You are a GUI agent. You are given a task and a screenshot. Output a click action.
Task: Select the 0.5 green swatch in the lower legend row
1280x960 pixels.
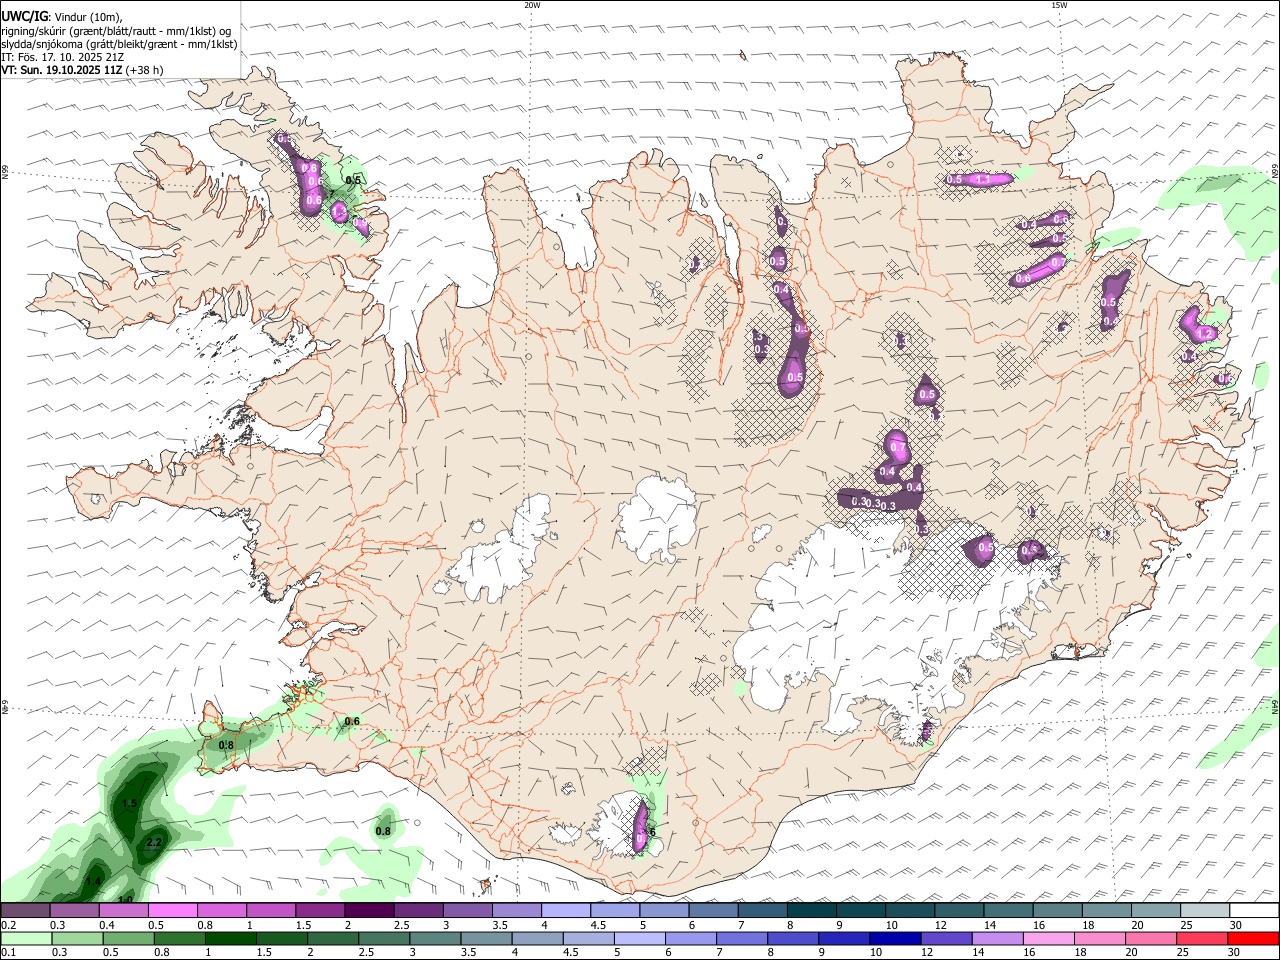click(x=128, y=939)
